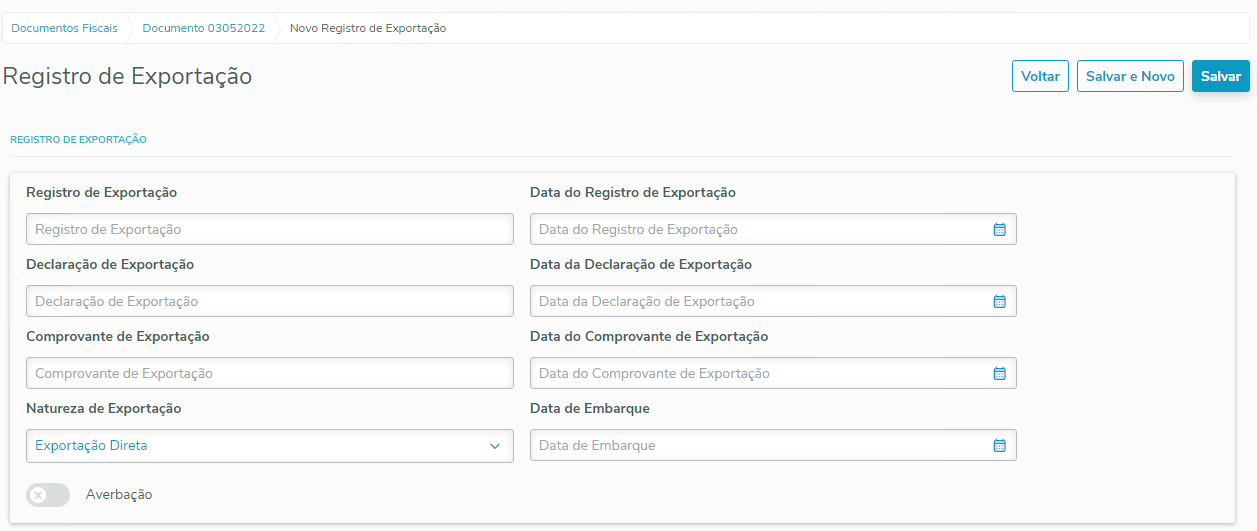The width and height of the screenshot is (1257, 531).
Task: Click the Declaração de Exportação input field
Action: pos(269,301)
